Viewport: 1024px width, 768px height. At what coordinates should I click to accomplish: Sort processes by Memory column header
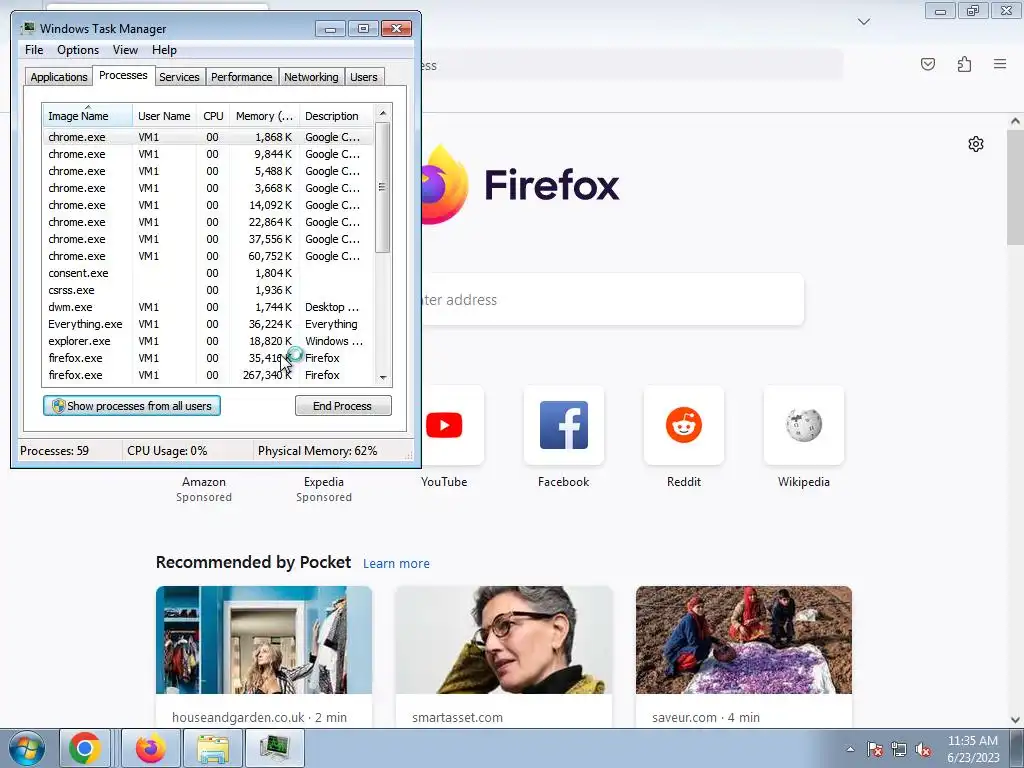[264, 116]
